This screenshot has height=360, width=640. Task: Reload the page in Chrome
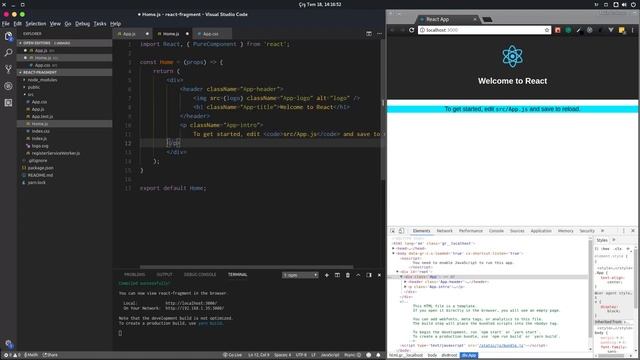pos(411,30)
